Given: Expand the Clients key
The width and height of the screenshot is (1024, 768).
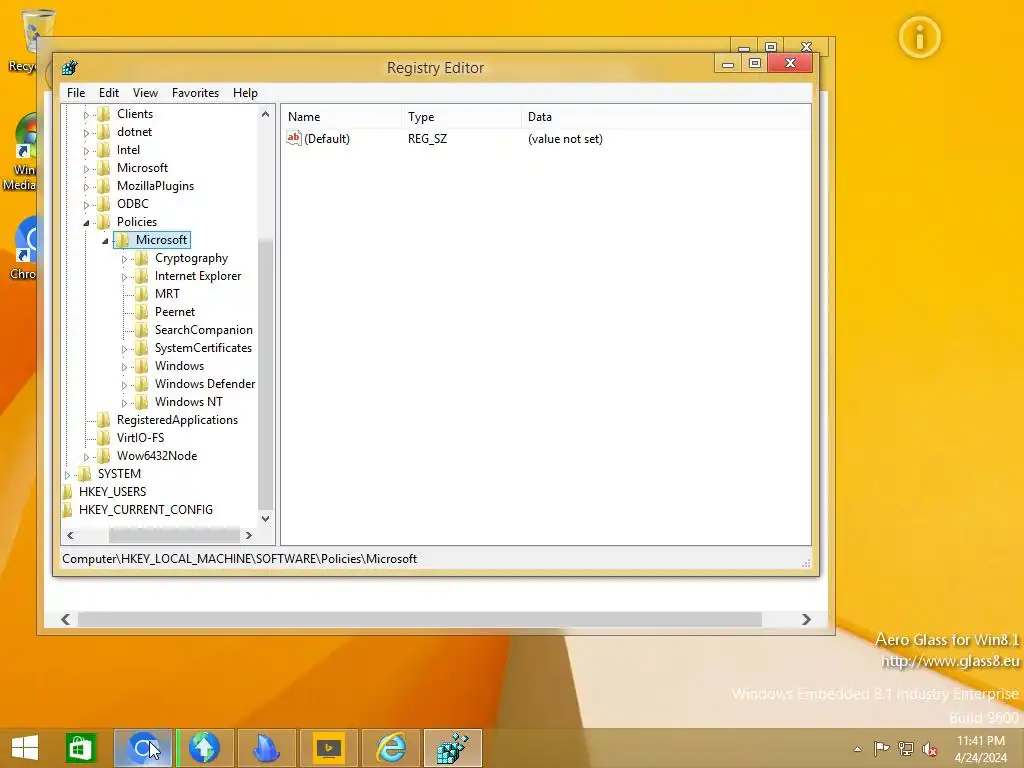Looking at the screenshot, I should click(86, 115).
